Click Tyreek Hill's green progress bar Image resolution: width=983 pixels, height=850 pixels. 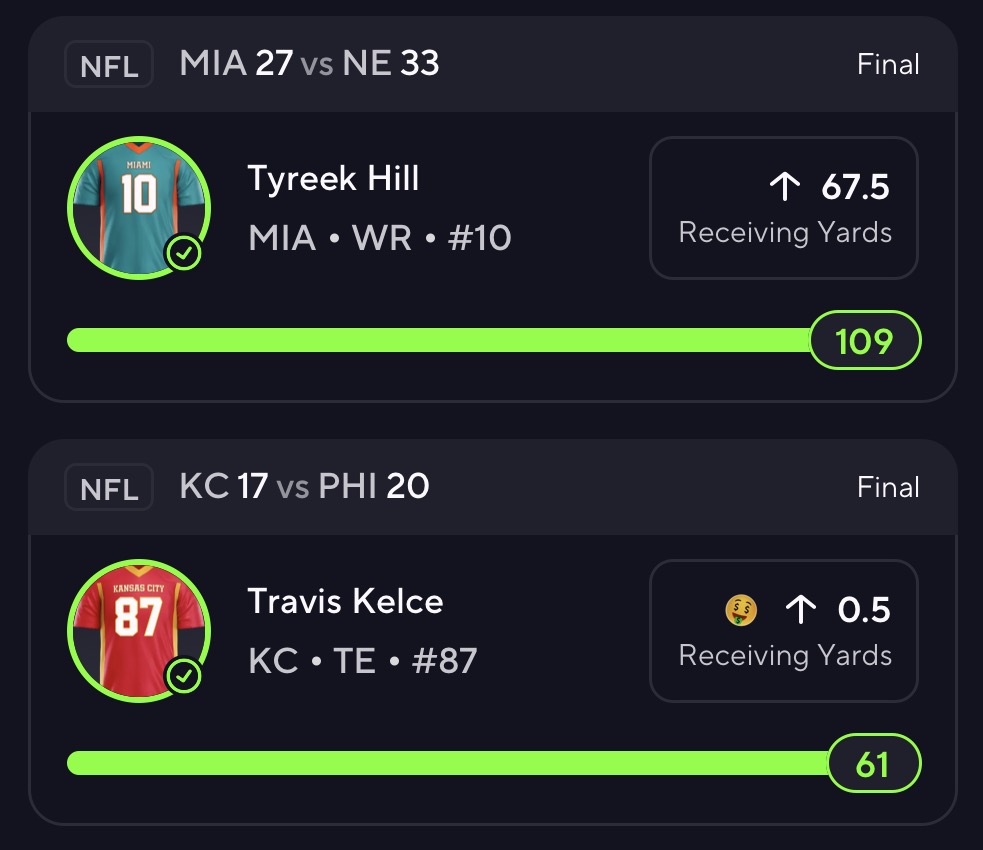[x=438, y=341]
